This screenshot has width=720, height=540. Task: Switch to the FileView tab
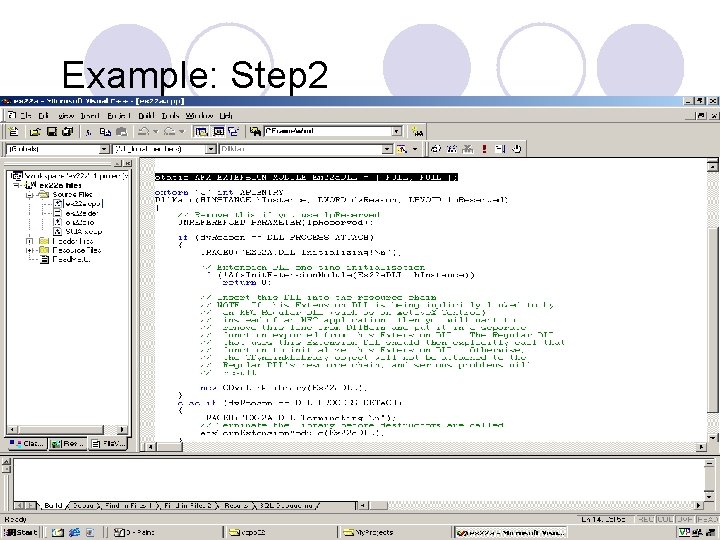point(108,444)
